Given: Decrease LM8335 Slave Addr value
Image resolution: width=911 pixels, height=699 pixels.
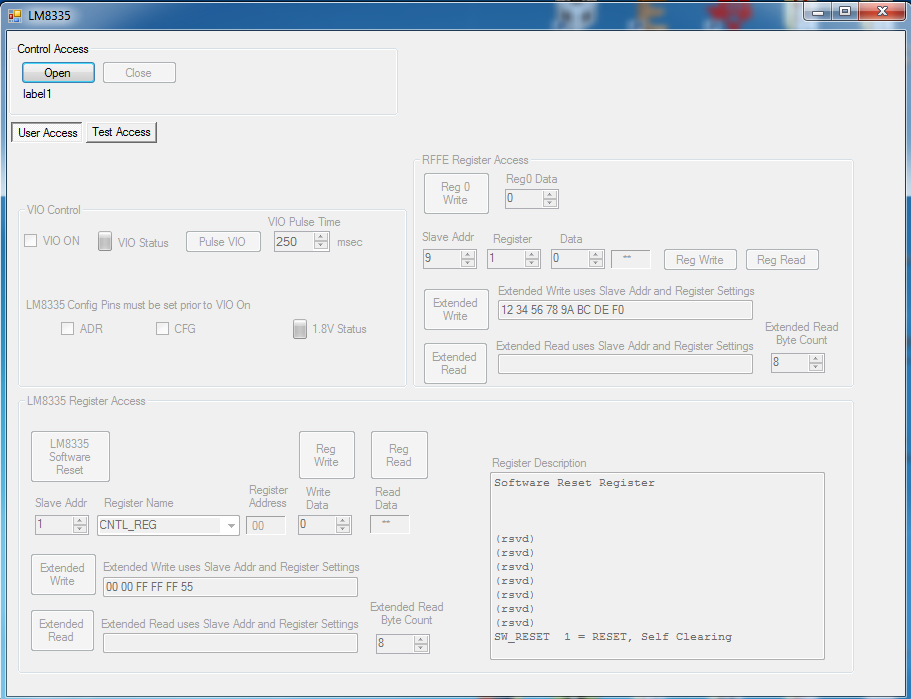Looking at the screenshot, I should pyautogui.click(x=80, y=529).
